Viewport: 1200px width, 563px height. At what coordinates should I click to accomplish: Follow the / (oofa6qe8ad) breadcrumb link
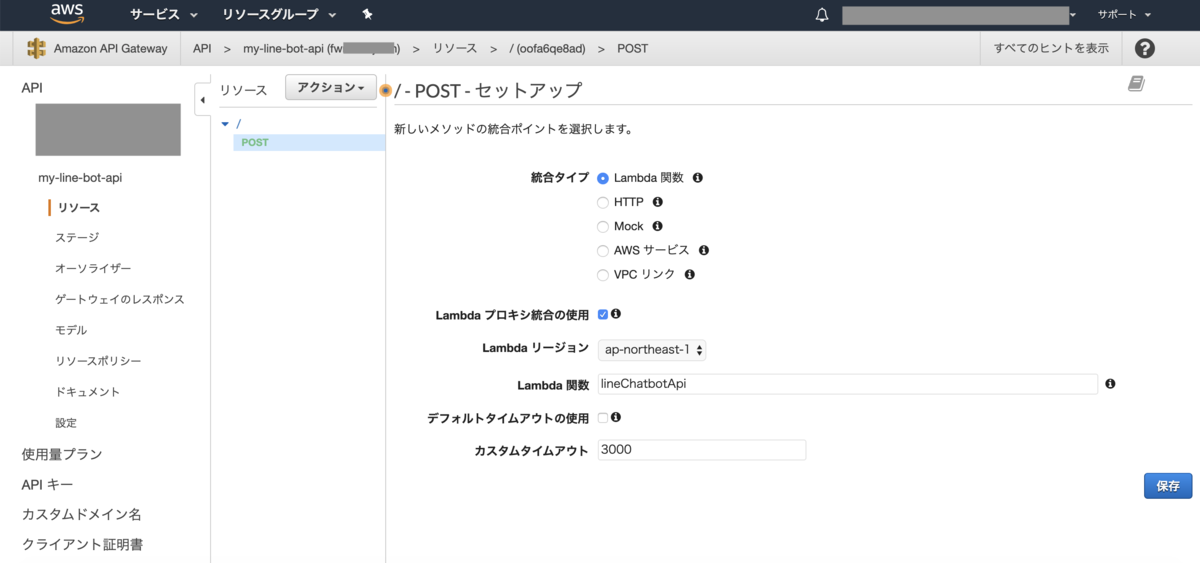[546, 48]
